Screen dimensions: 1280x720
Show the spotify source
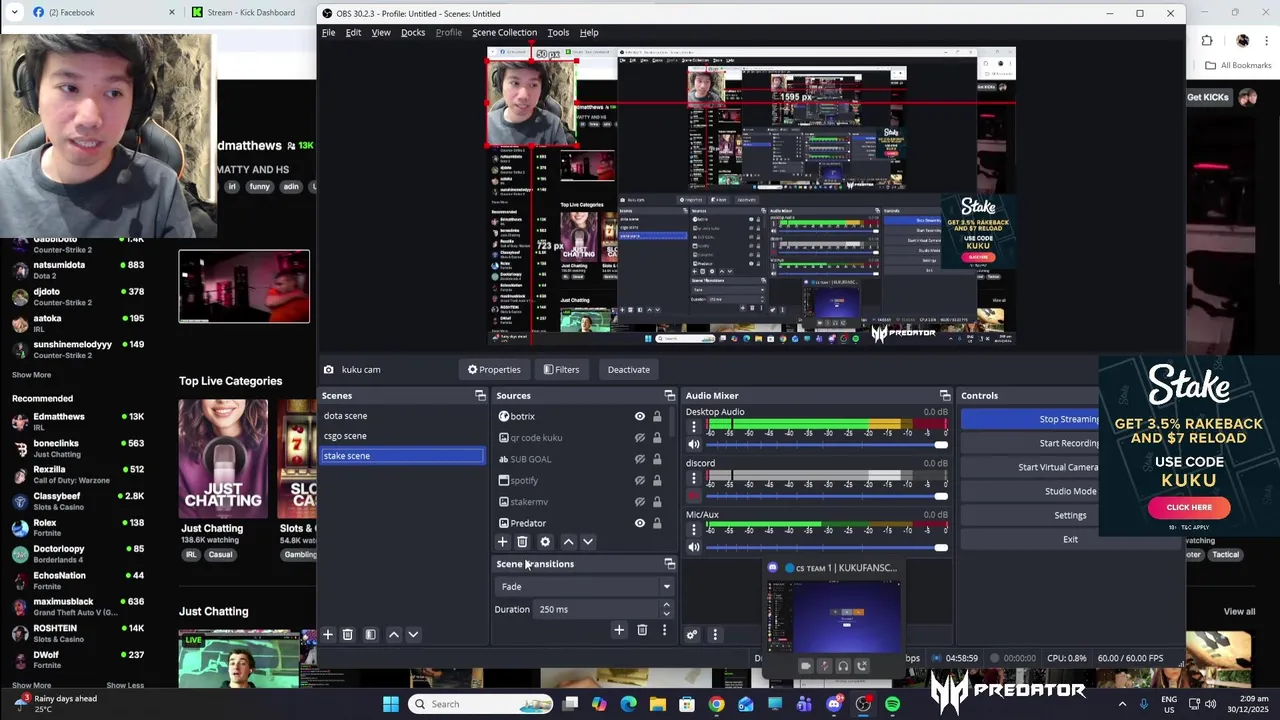[640, 480]
